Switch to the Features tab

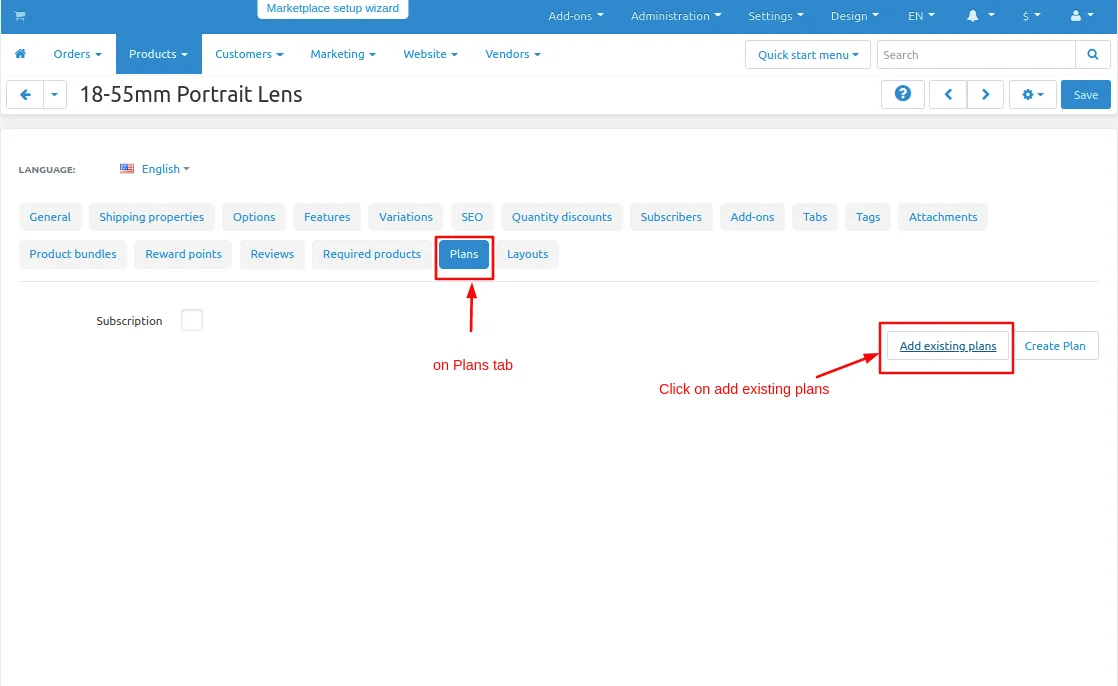[327, 217]
